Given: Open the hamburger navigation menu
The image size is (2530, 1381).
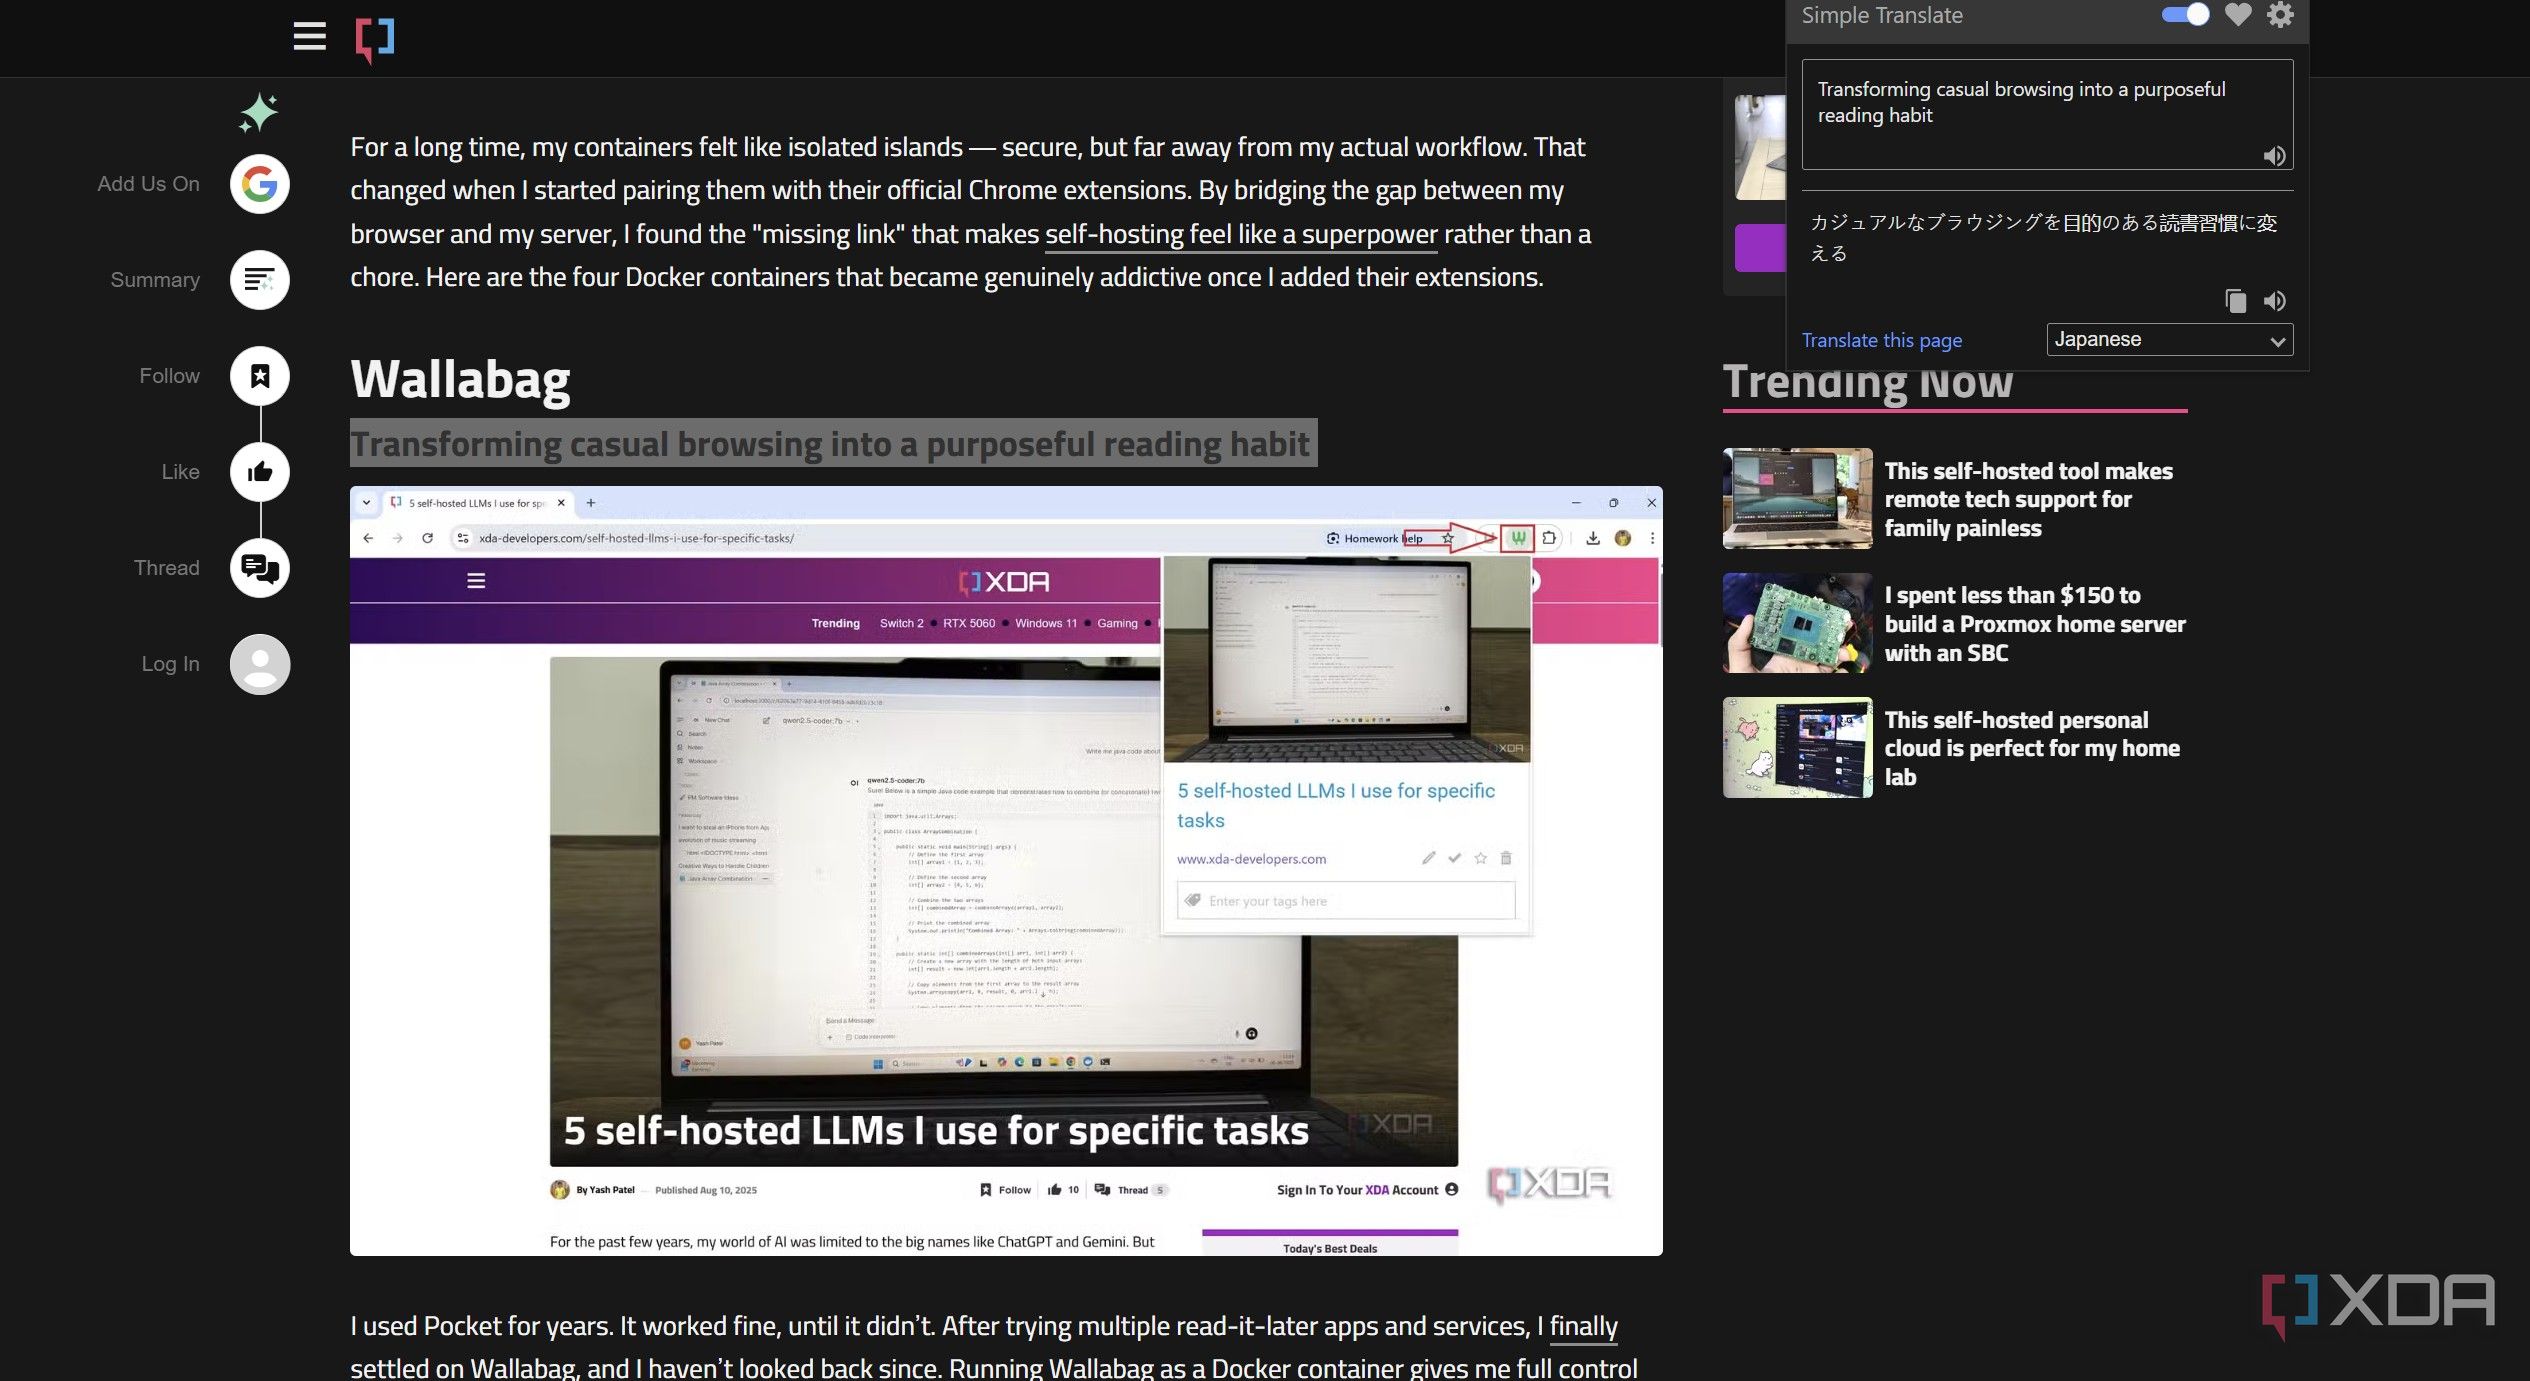Looking at the screenshot, I should tap(309, 37).
